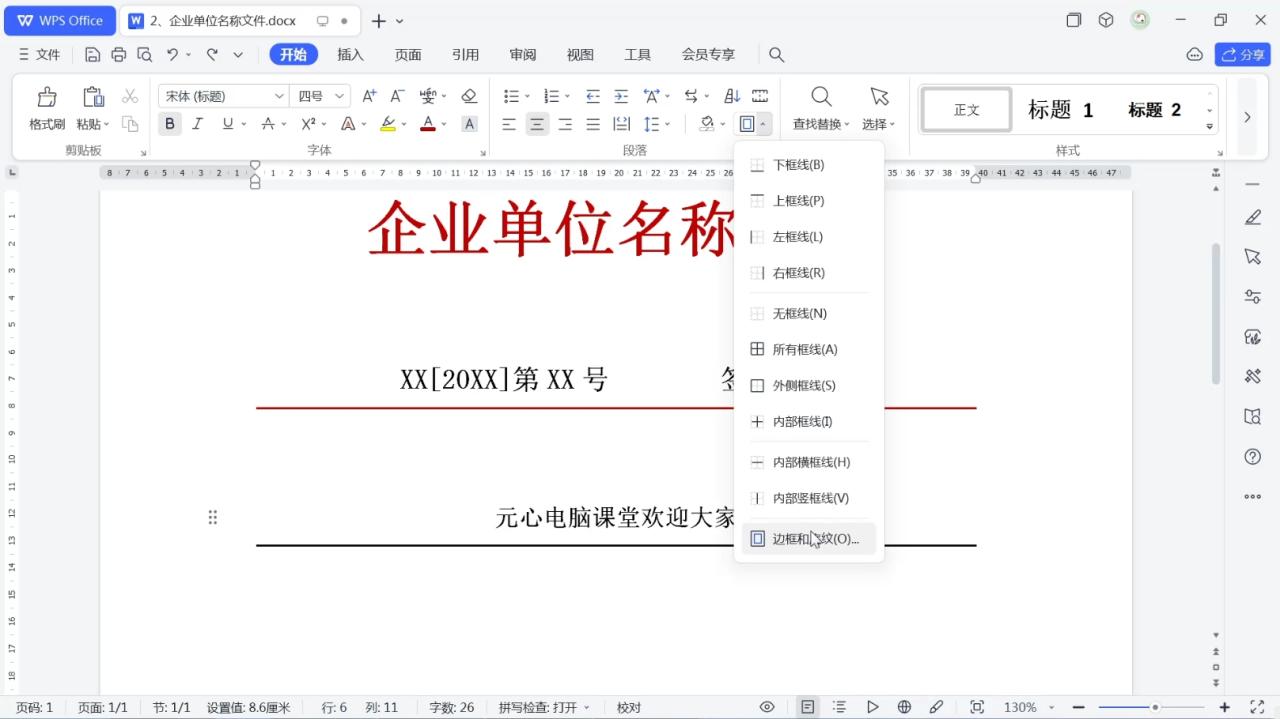Image resolution: width=1280 pixels, height=719 pixels.
Task: Click the Print Preview icon
Action: (x=145, y=55)
